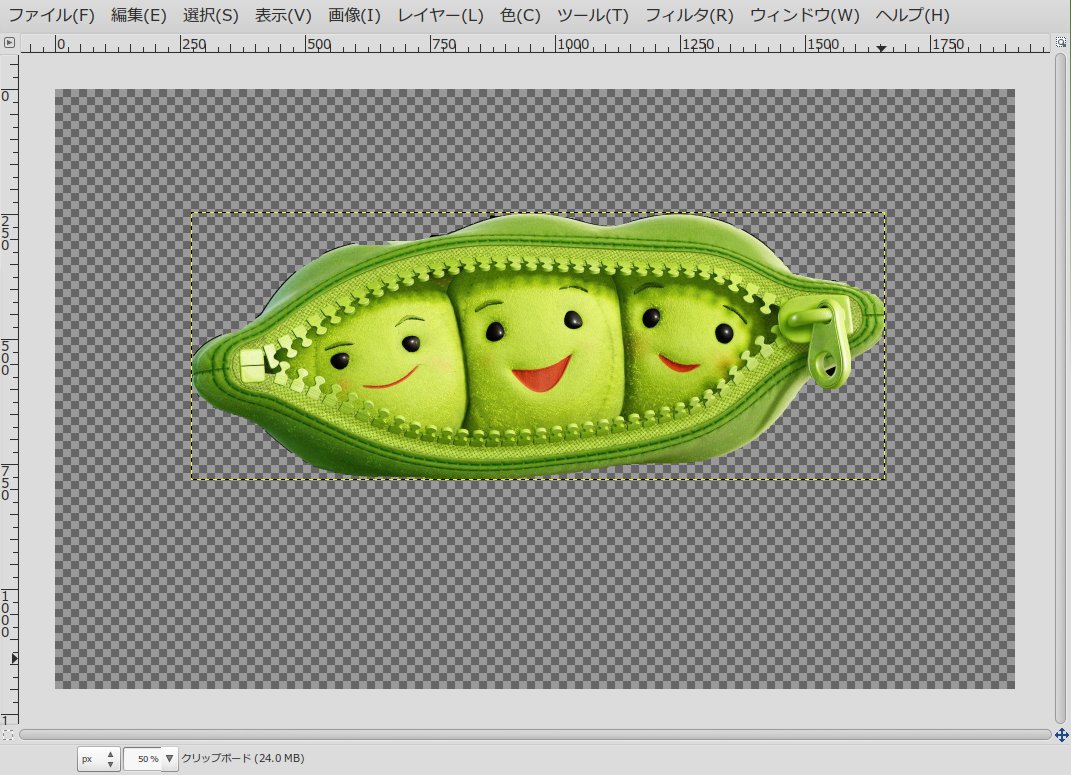The image size is (1071, 775).
Task: Open the ファイル(F) menu
Action: (x=51, y=15)
